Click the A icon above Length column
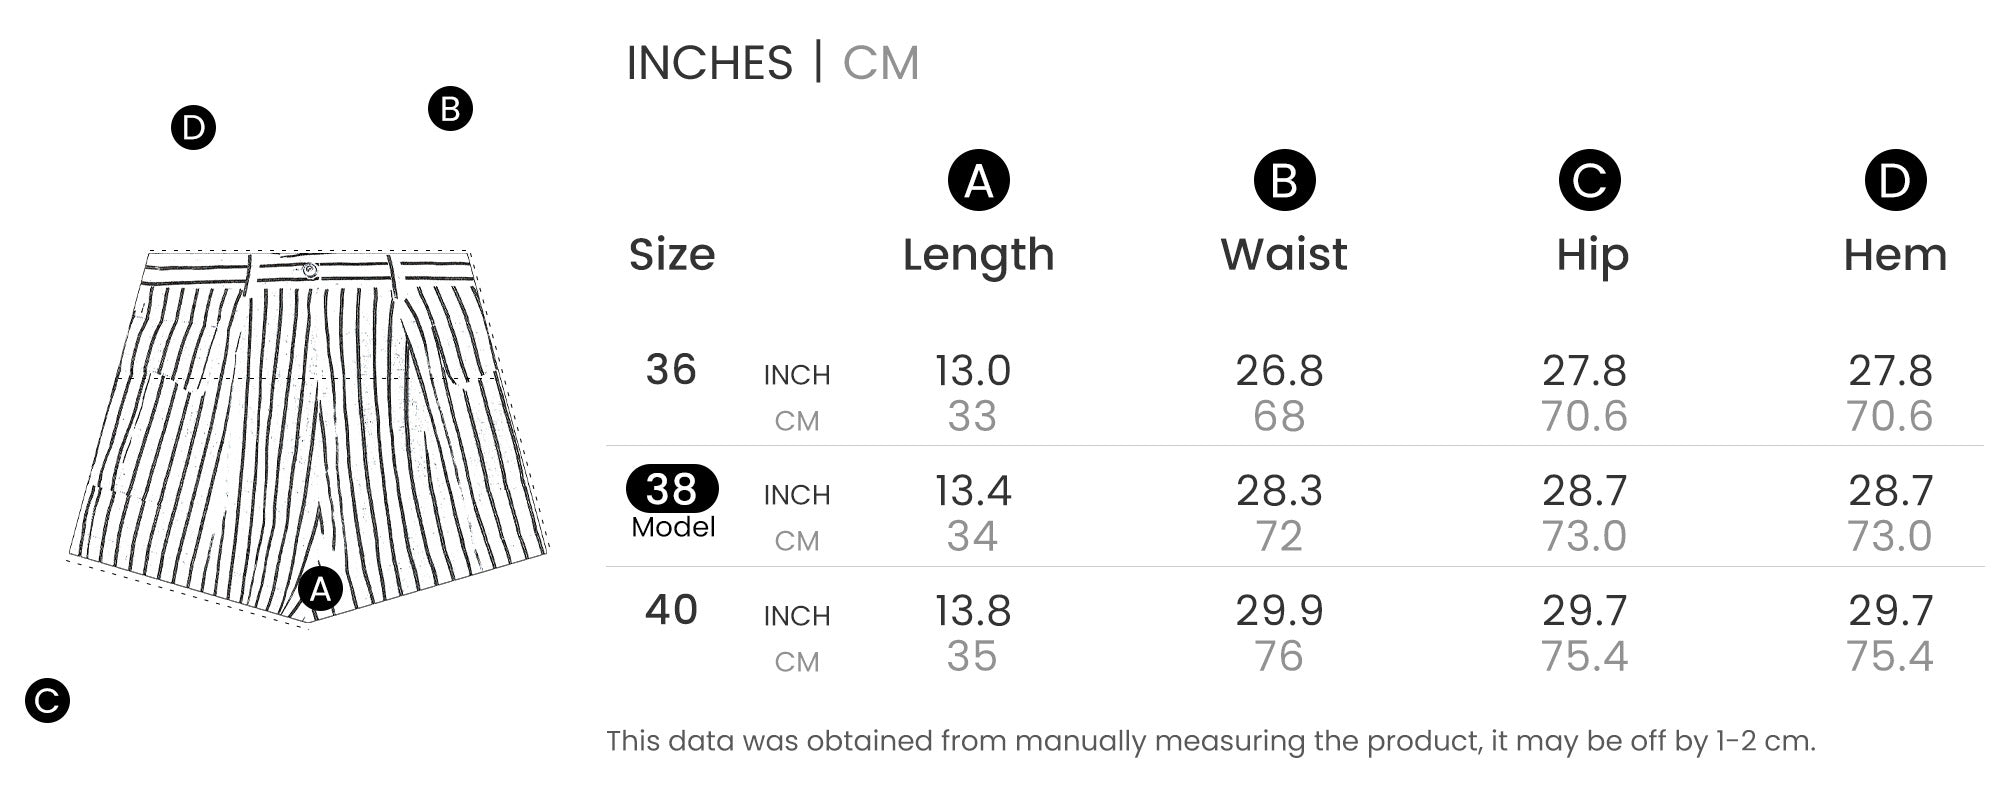This screenshot has width=2000, height=806. click(978, 181)
